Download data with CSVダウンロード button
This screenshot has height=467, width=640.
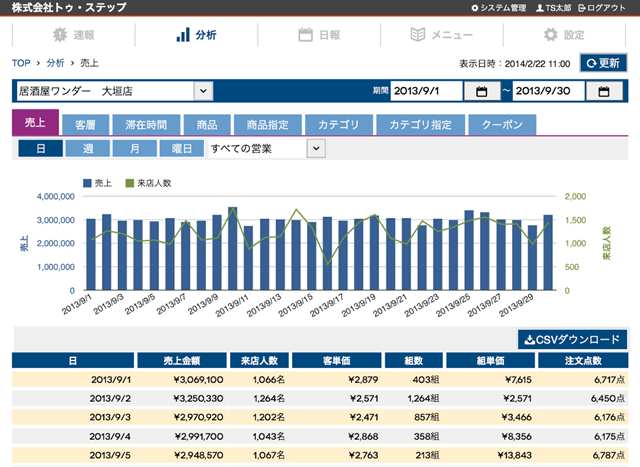(x=572, y=340)
